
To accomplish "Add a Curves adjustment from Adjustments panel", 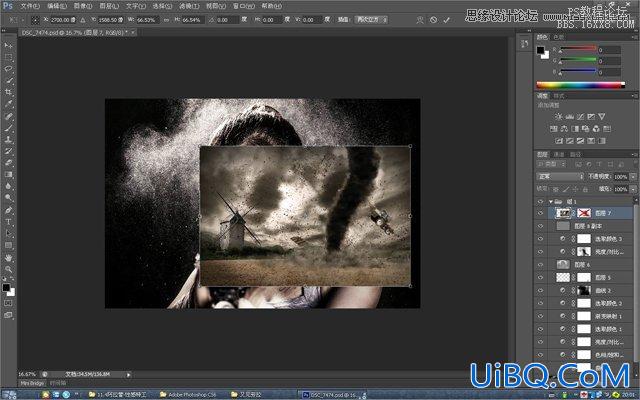I will tap(580, 116).
